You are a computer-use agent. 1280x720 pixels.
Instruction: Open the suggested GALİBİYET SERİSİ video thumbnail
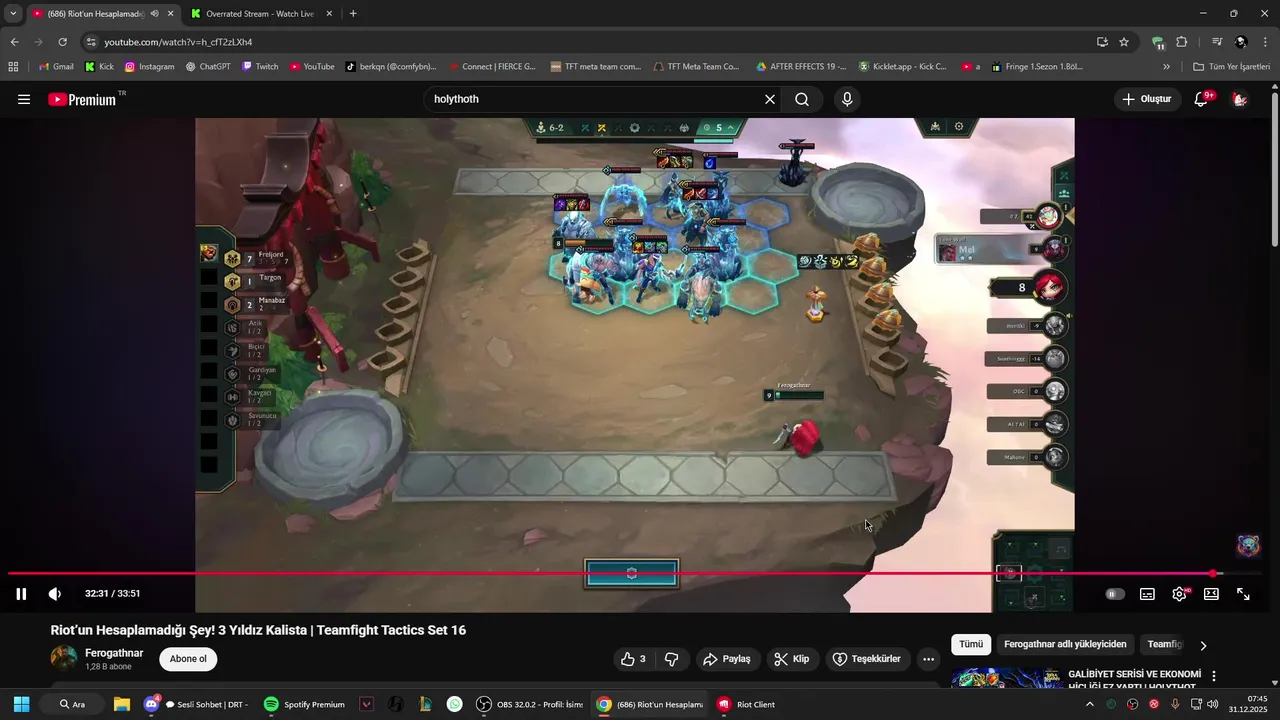point(1007,678)
